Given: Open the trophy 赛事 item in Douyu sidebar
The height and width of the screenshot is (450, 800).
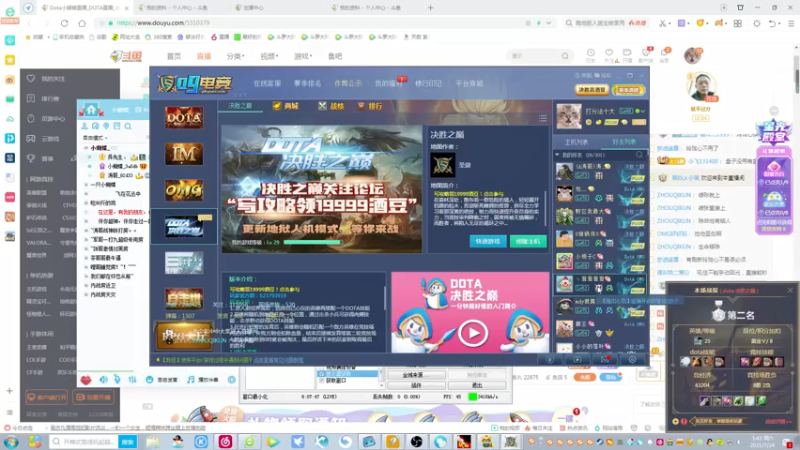Looking at the screenshot, I should pyautogui.click(x=41, y=158).
